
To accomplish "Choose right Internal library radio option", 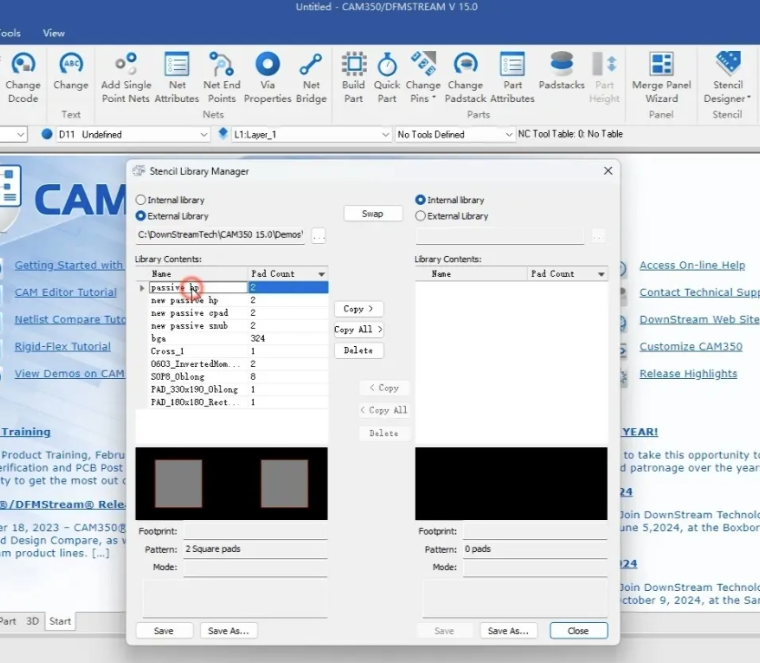I will 421,200.
